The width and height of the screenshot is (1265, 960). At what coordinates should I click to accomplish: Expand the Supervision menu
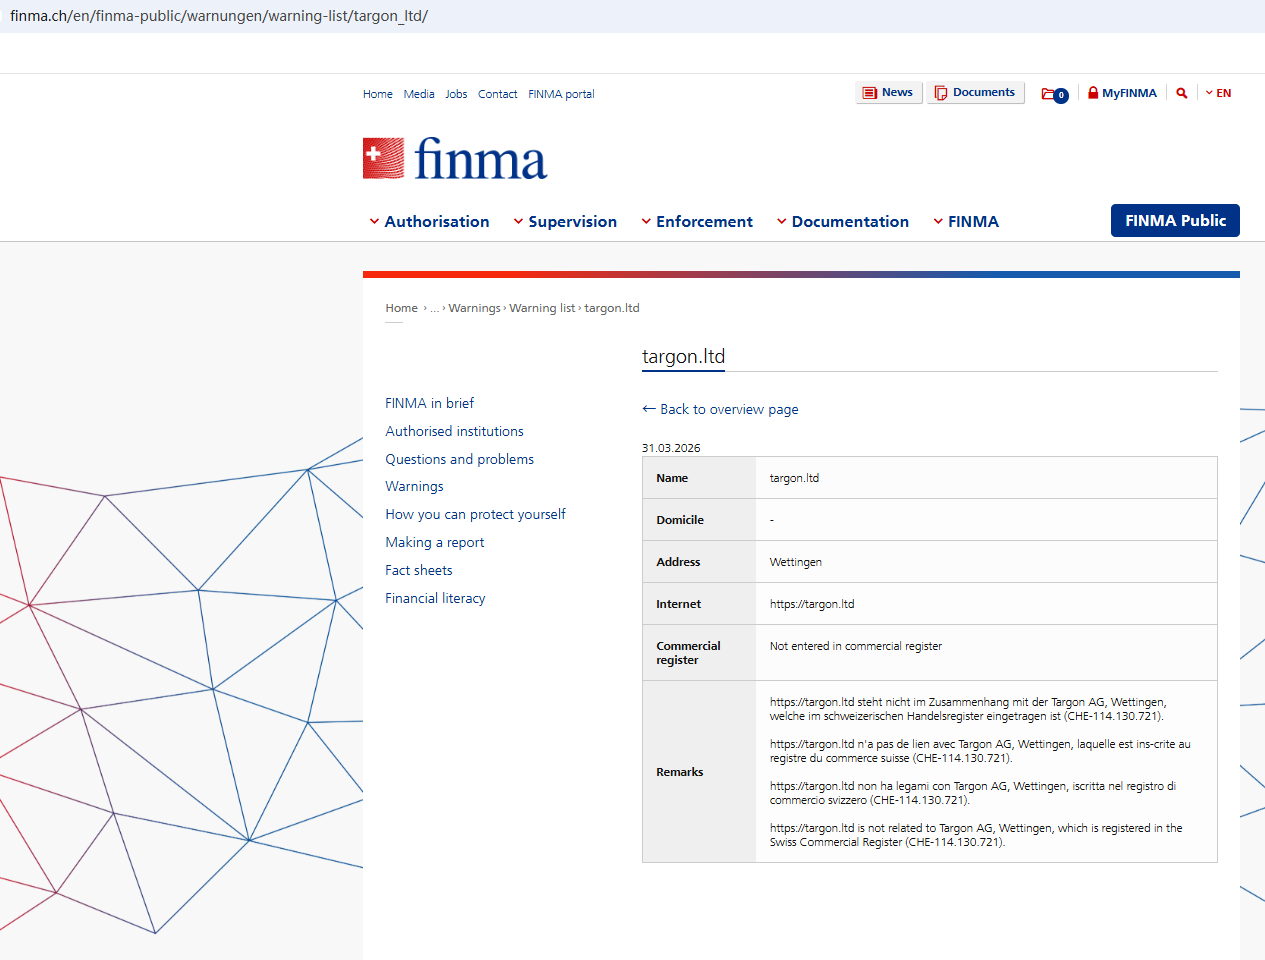(x=565, y=222)
